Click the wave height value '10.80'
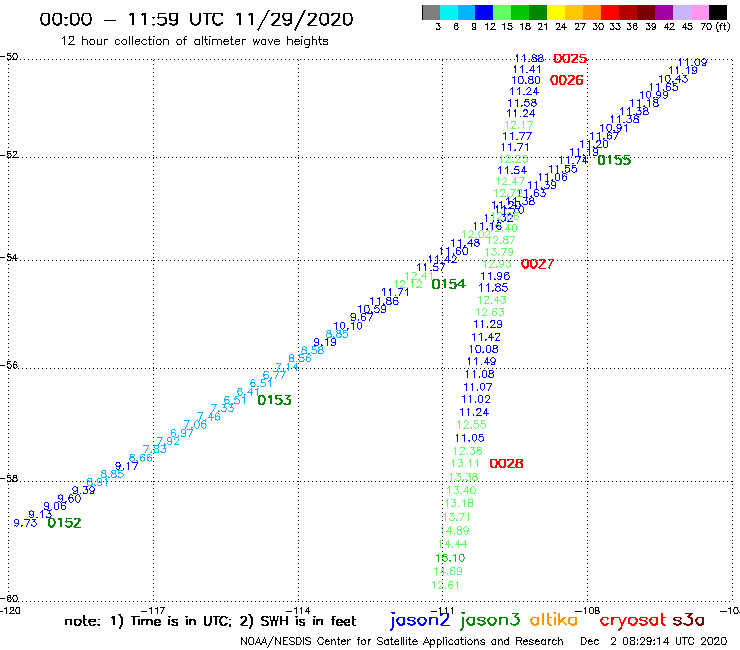Image resolution: width=740 pixels, height=650 pixels. click(x=526, y=80)
